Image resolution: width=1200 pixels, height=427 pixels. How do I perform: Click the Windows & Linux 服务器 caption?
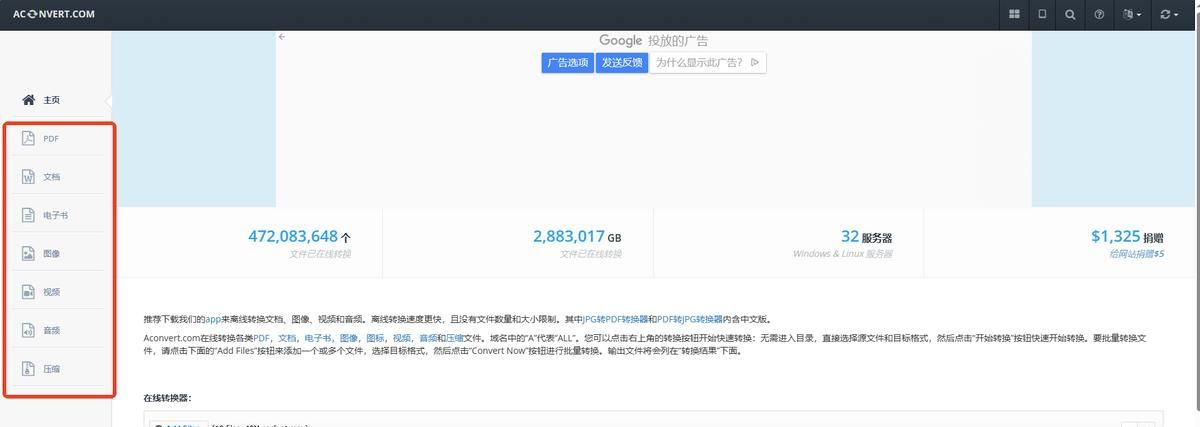click(842, 254)
